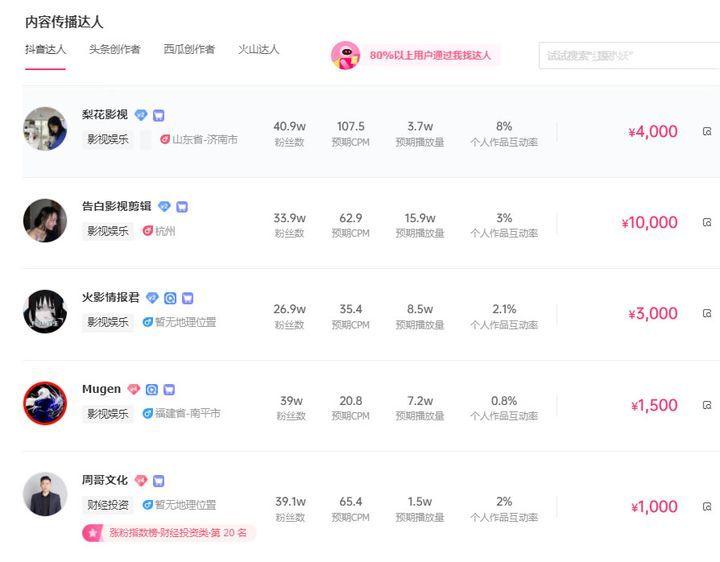The height and width of the screenshot is (562, 720).
Task: Click the 80%以上用户通过我找达人 banner
Action: (430, 55)
